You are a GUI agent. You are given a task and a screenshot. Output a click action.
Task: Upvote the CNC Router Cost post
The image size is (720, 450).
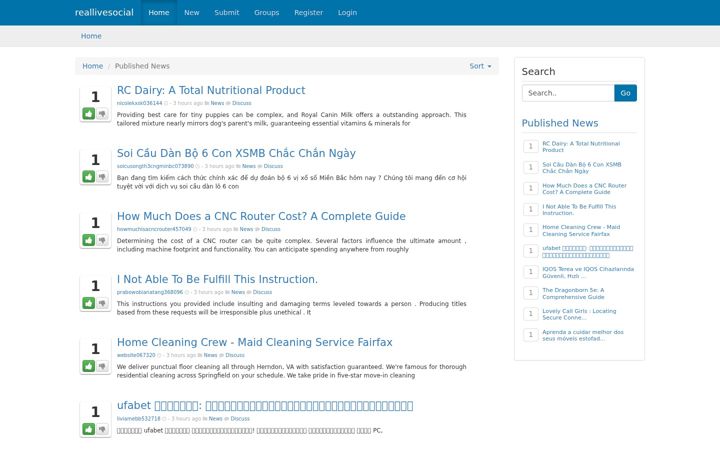89,240
